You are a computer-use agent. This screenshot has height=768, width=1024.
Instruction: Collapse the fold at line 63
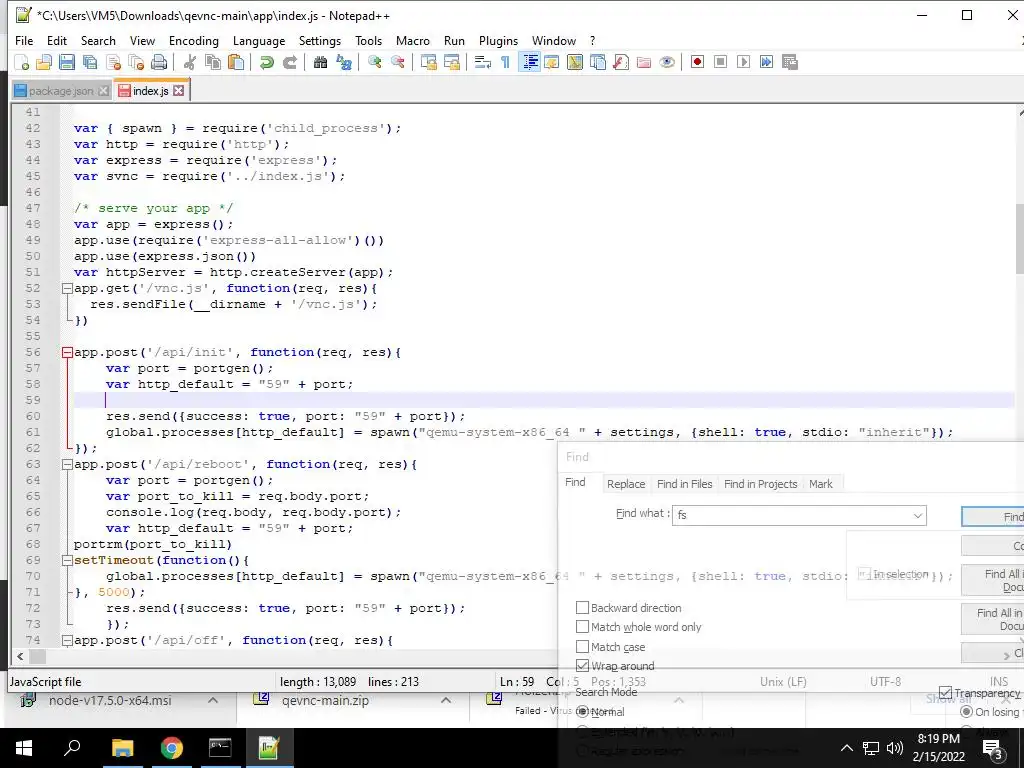[x=67, y=464]
